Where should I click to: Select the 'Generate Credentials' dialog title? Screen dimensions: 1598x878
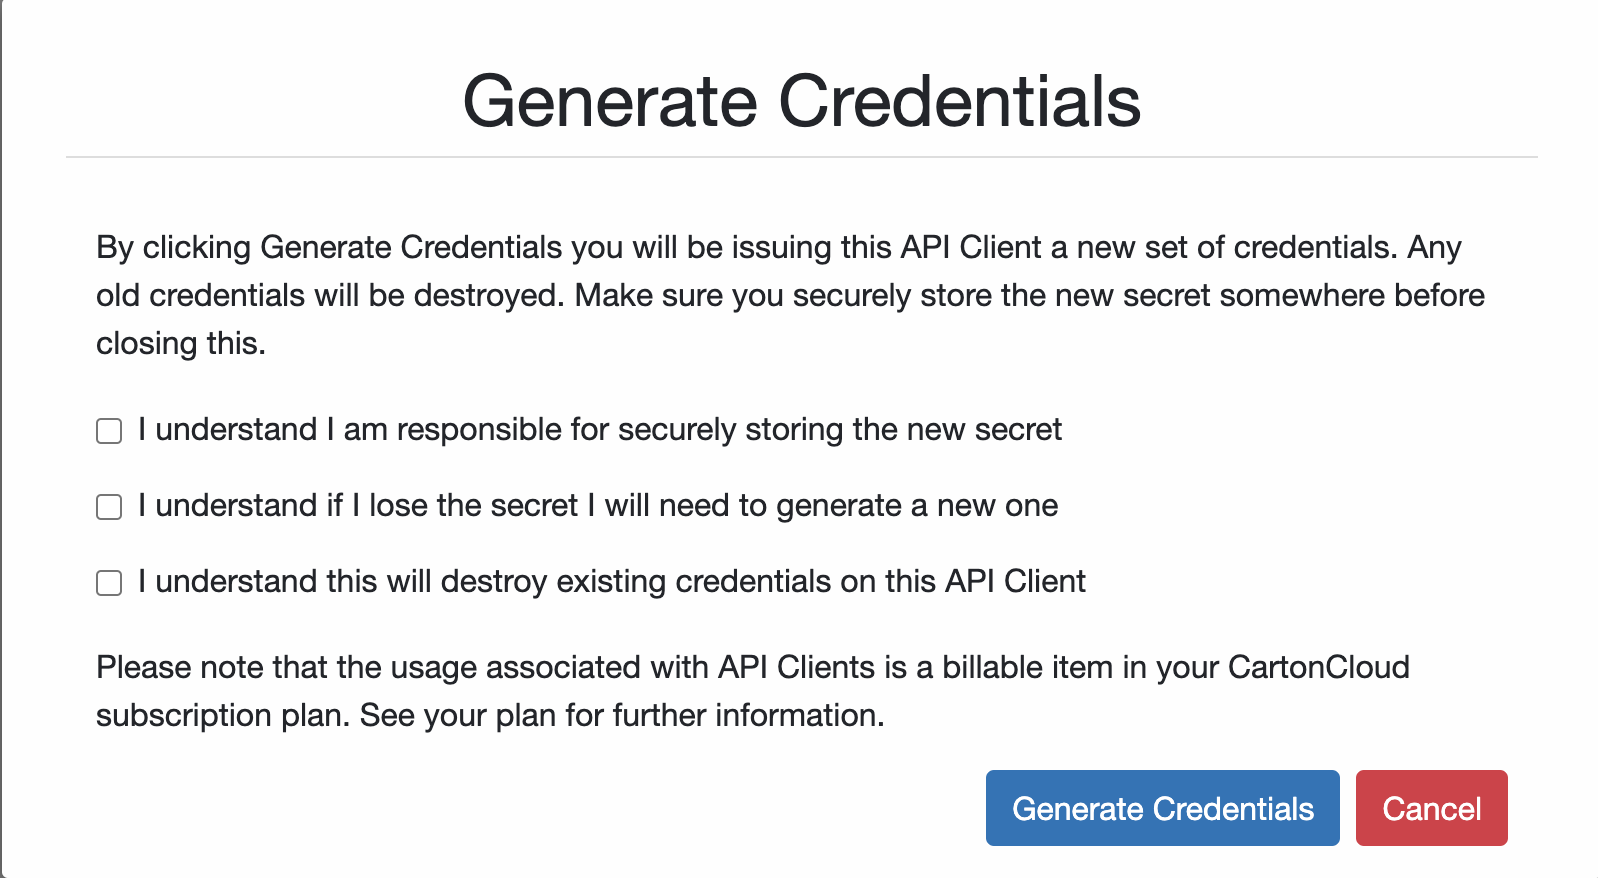coord(800,99)
